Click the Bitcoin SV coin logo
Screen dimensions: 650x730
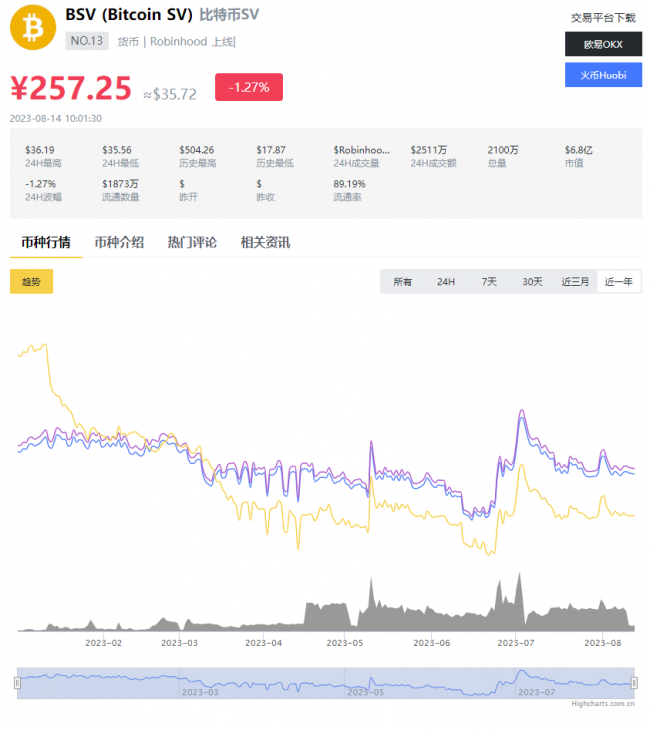[x=33, y=27]
